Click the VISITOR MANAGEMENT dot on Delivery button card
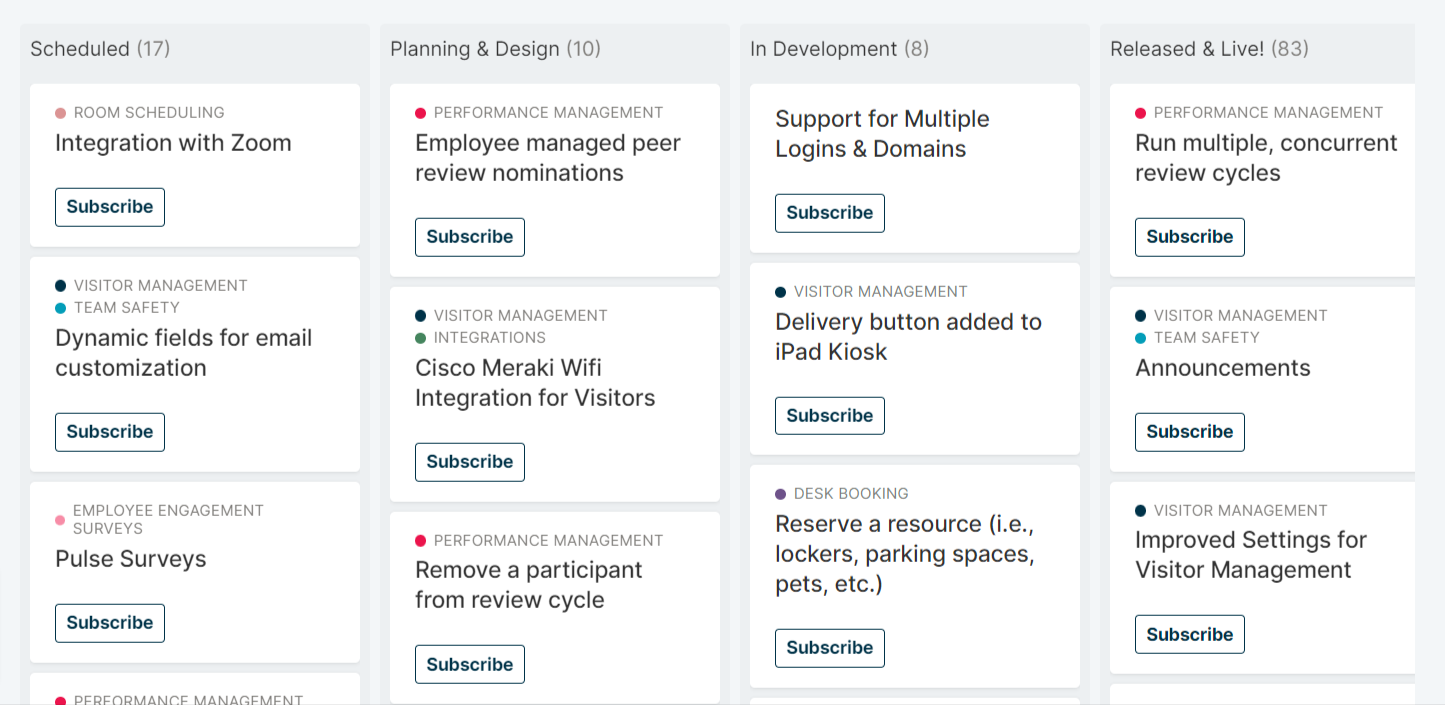The image size is (1445, 705). (x=782, y=291)
